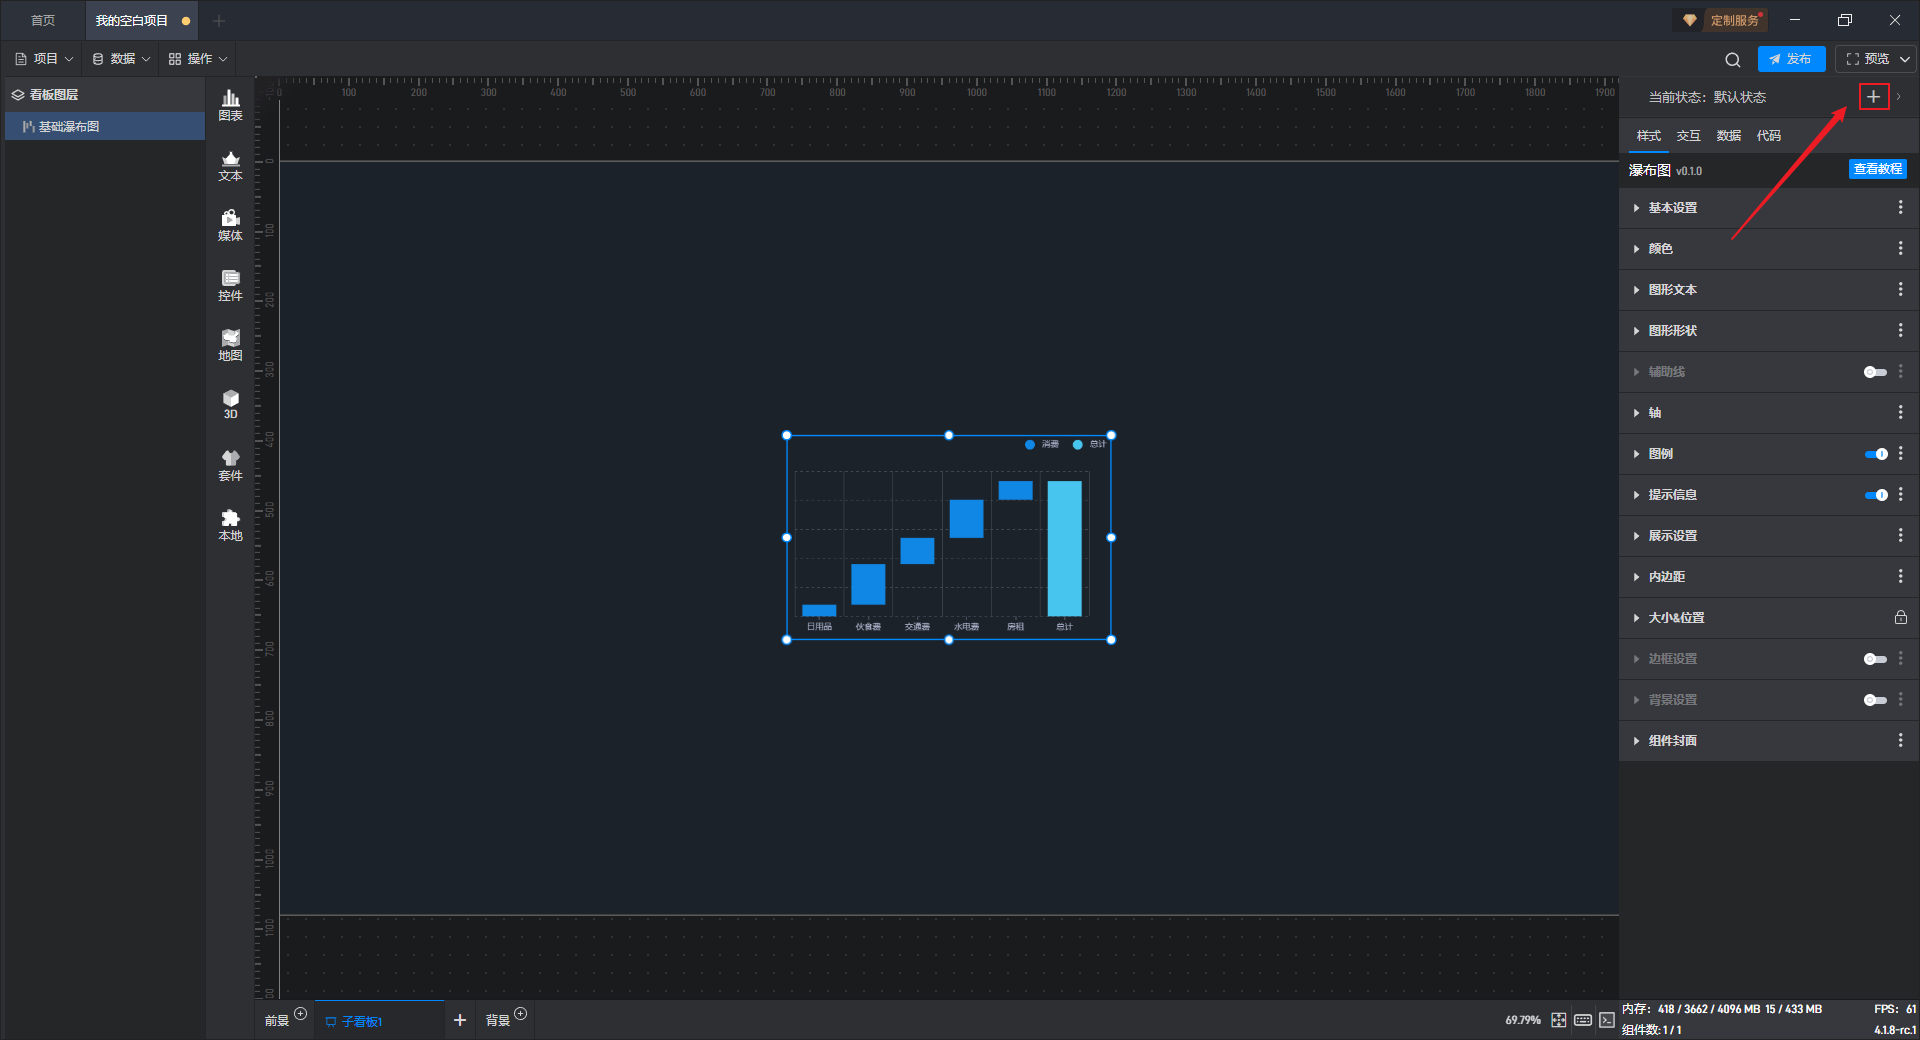1920x1040 pixels.
Task: Open the 文本 text components panel
Action: pos(230,165)
